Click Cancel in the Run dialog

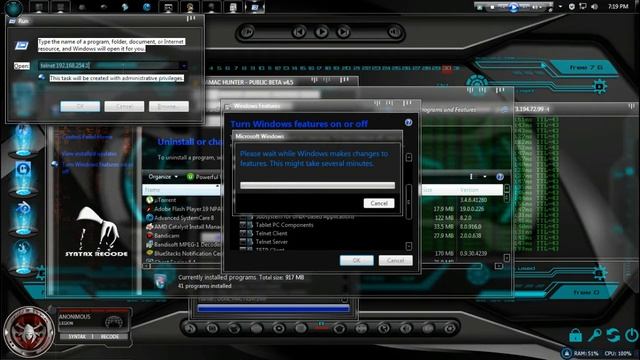coord(124,107)
